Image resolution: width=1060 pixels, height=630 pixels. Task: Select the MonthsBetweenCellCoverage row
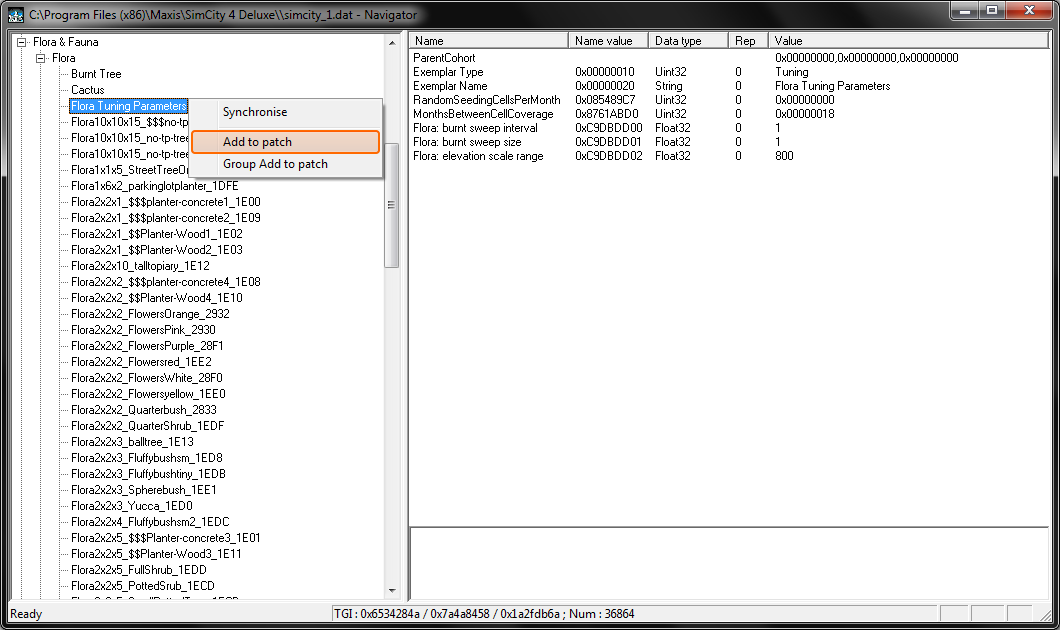[x=729, y=114]
